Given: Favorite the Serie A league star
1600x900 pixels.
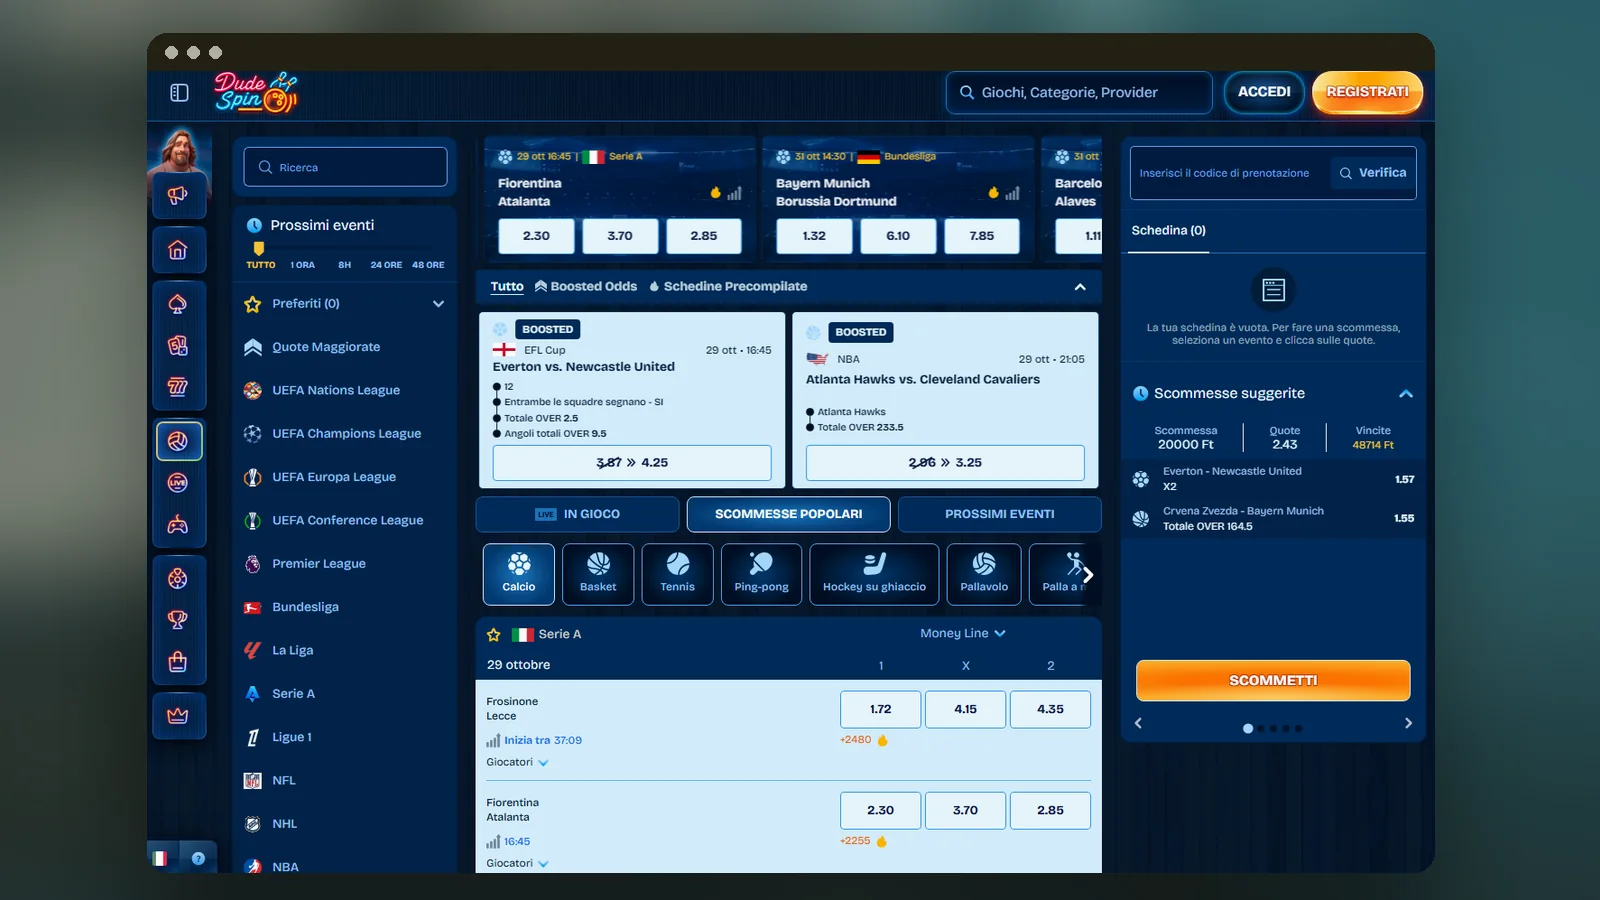Looking at the screenshot, I should [493, 635].
